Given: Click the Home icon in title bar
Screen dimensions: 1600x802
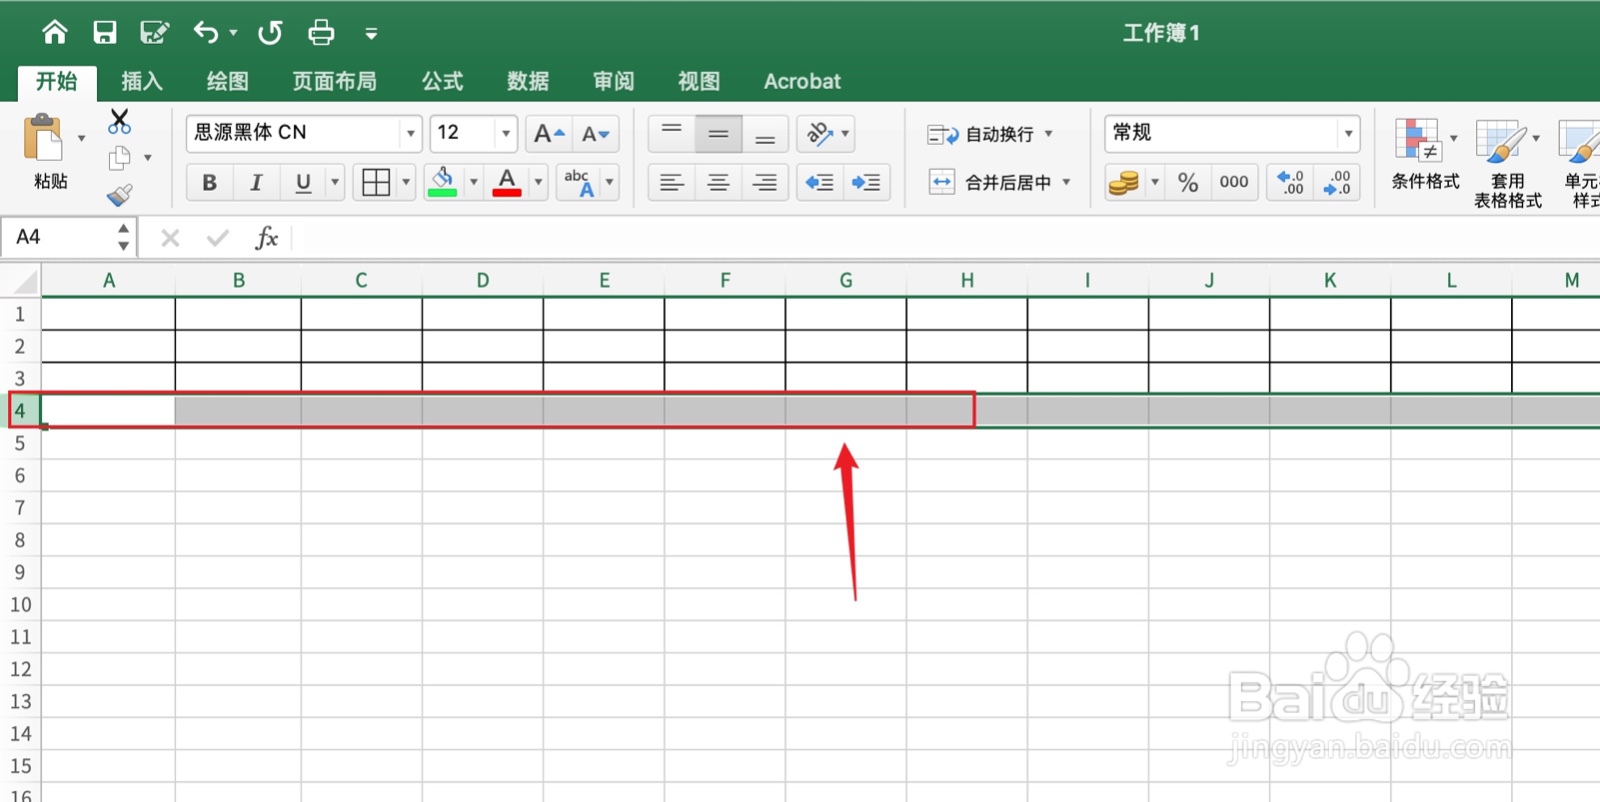Looking at the screenshot, I should 55,33.
